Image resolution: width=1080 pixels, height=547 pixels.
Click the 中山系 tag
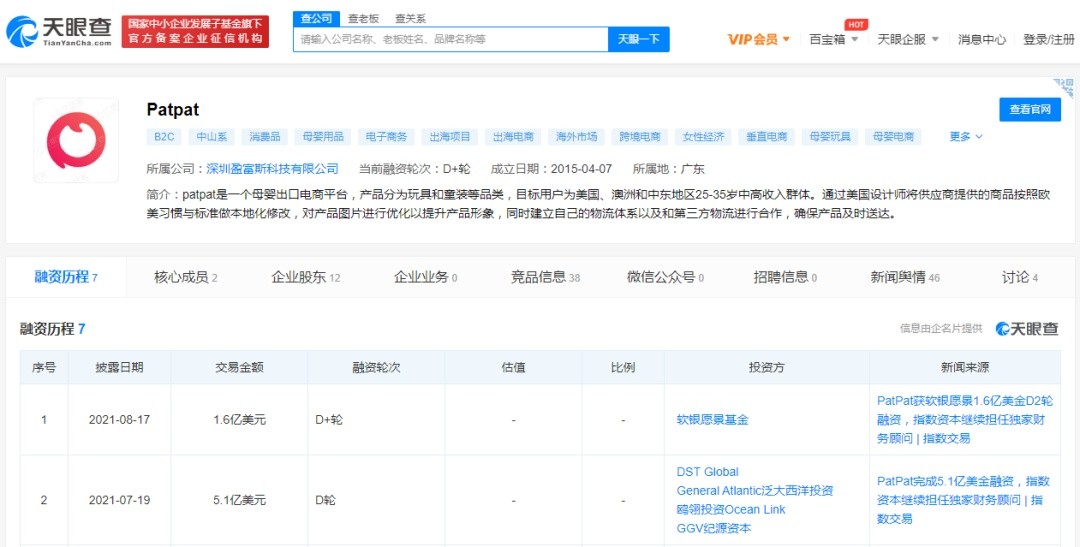(211, 136)
